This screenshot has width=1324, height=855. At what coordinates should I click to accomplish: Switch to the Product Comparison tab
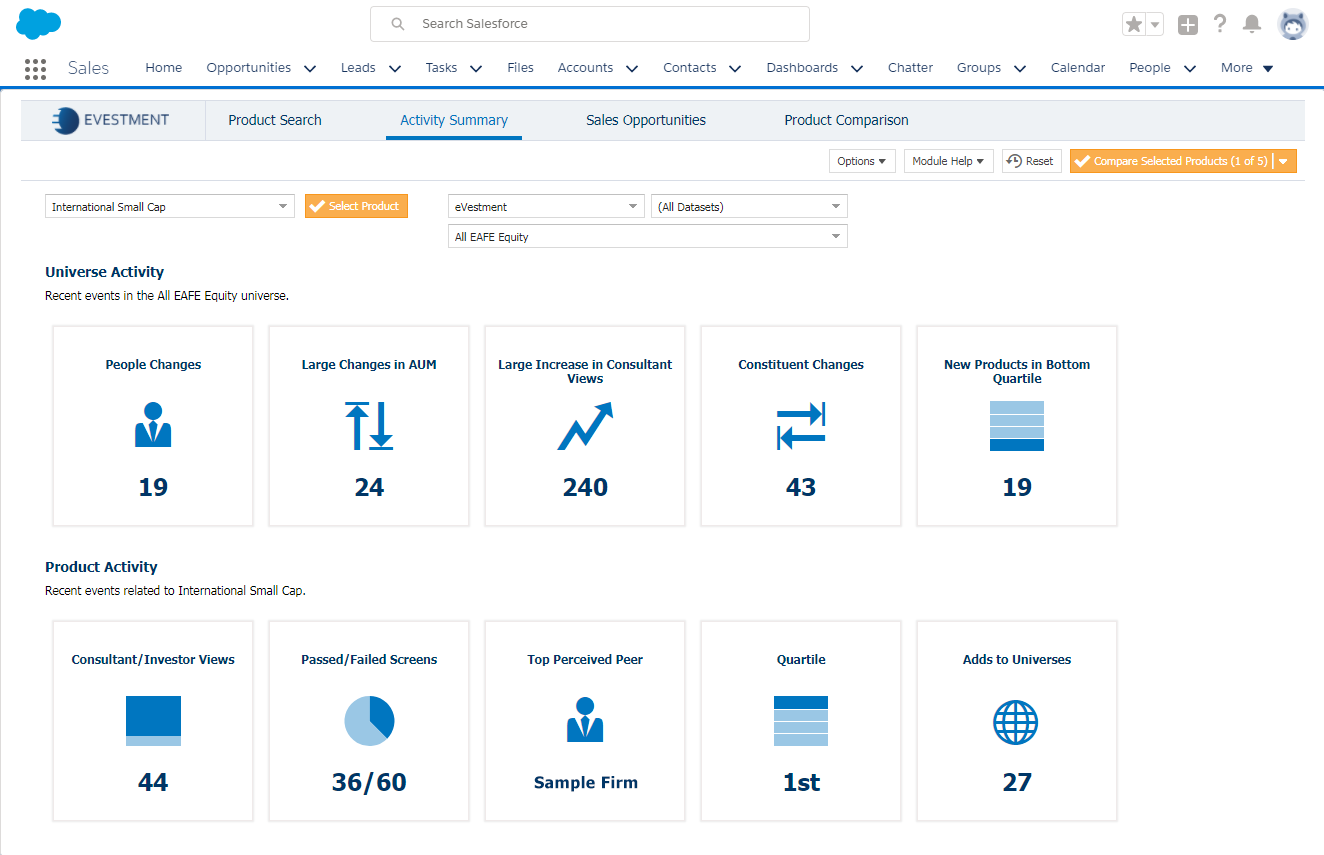(846, 119)
